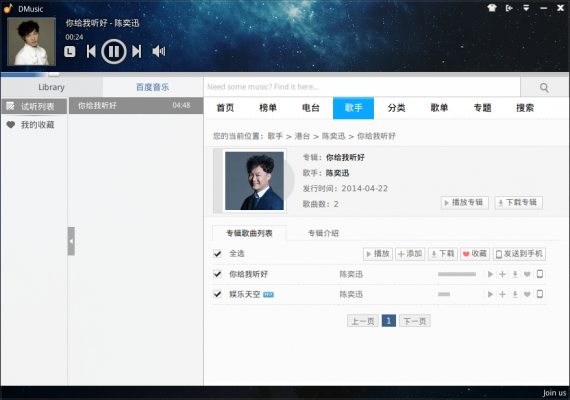Favorite 你给我听好 row heart icon

527,274
